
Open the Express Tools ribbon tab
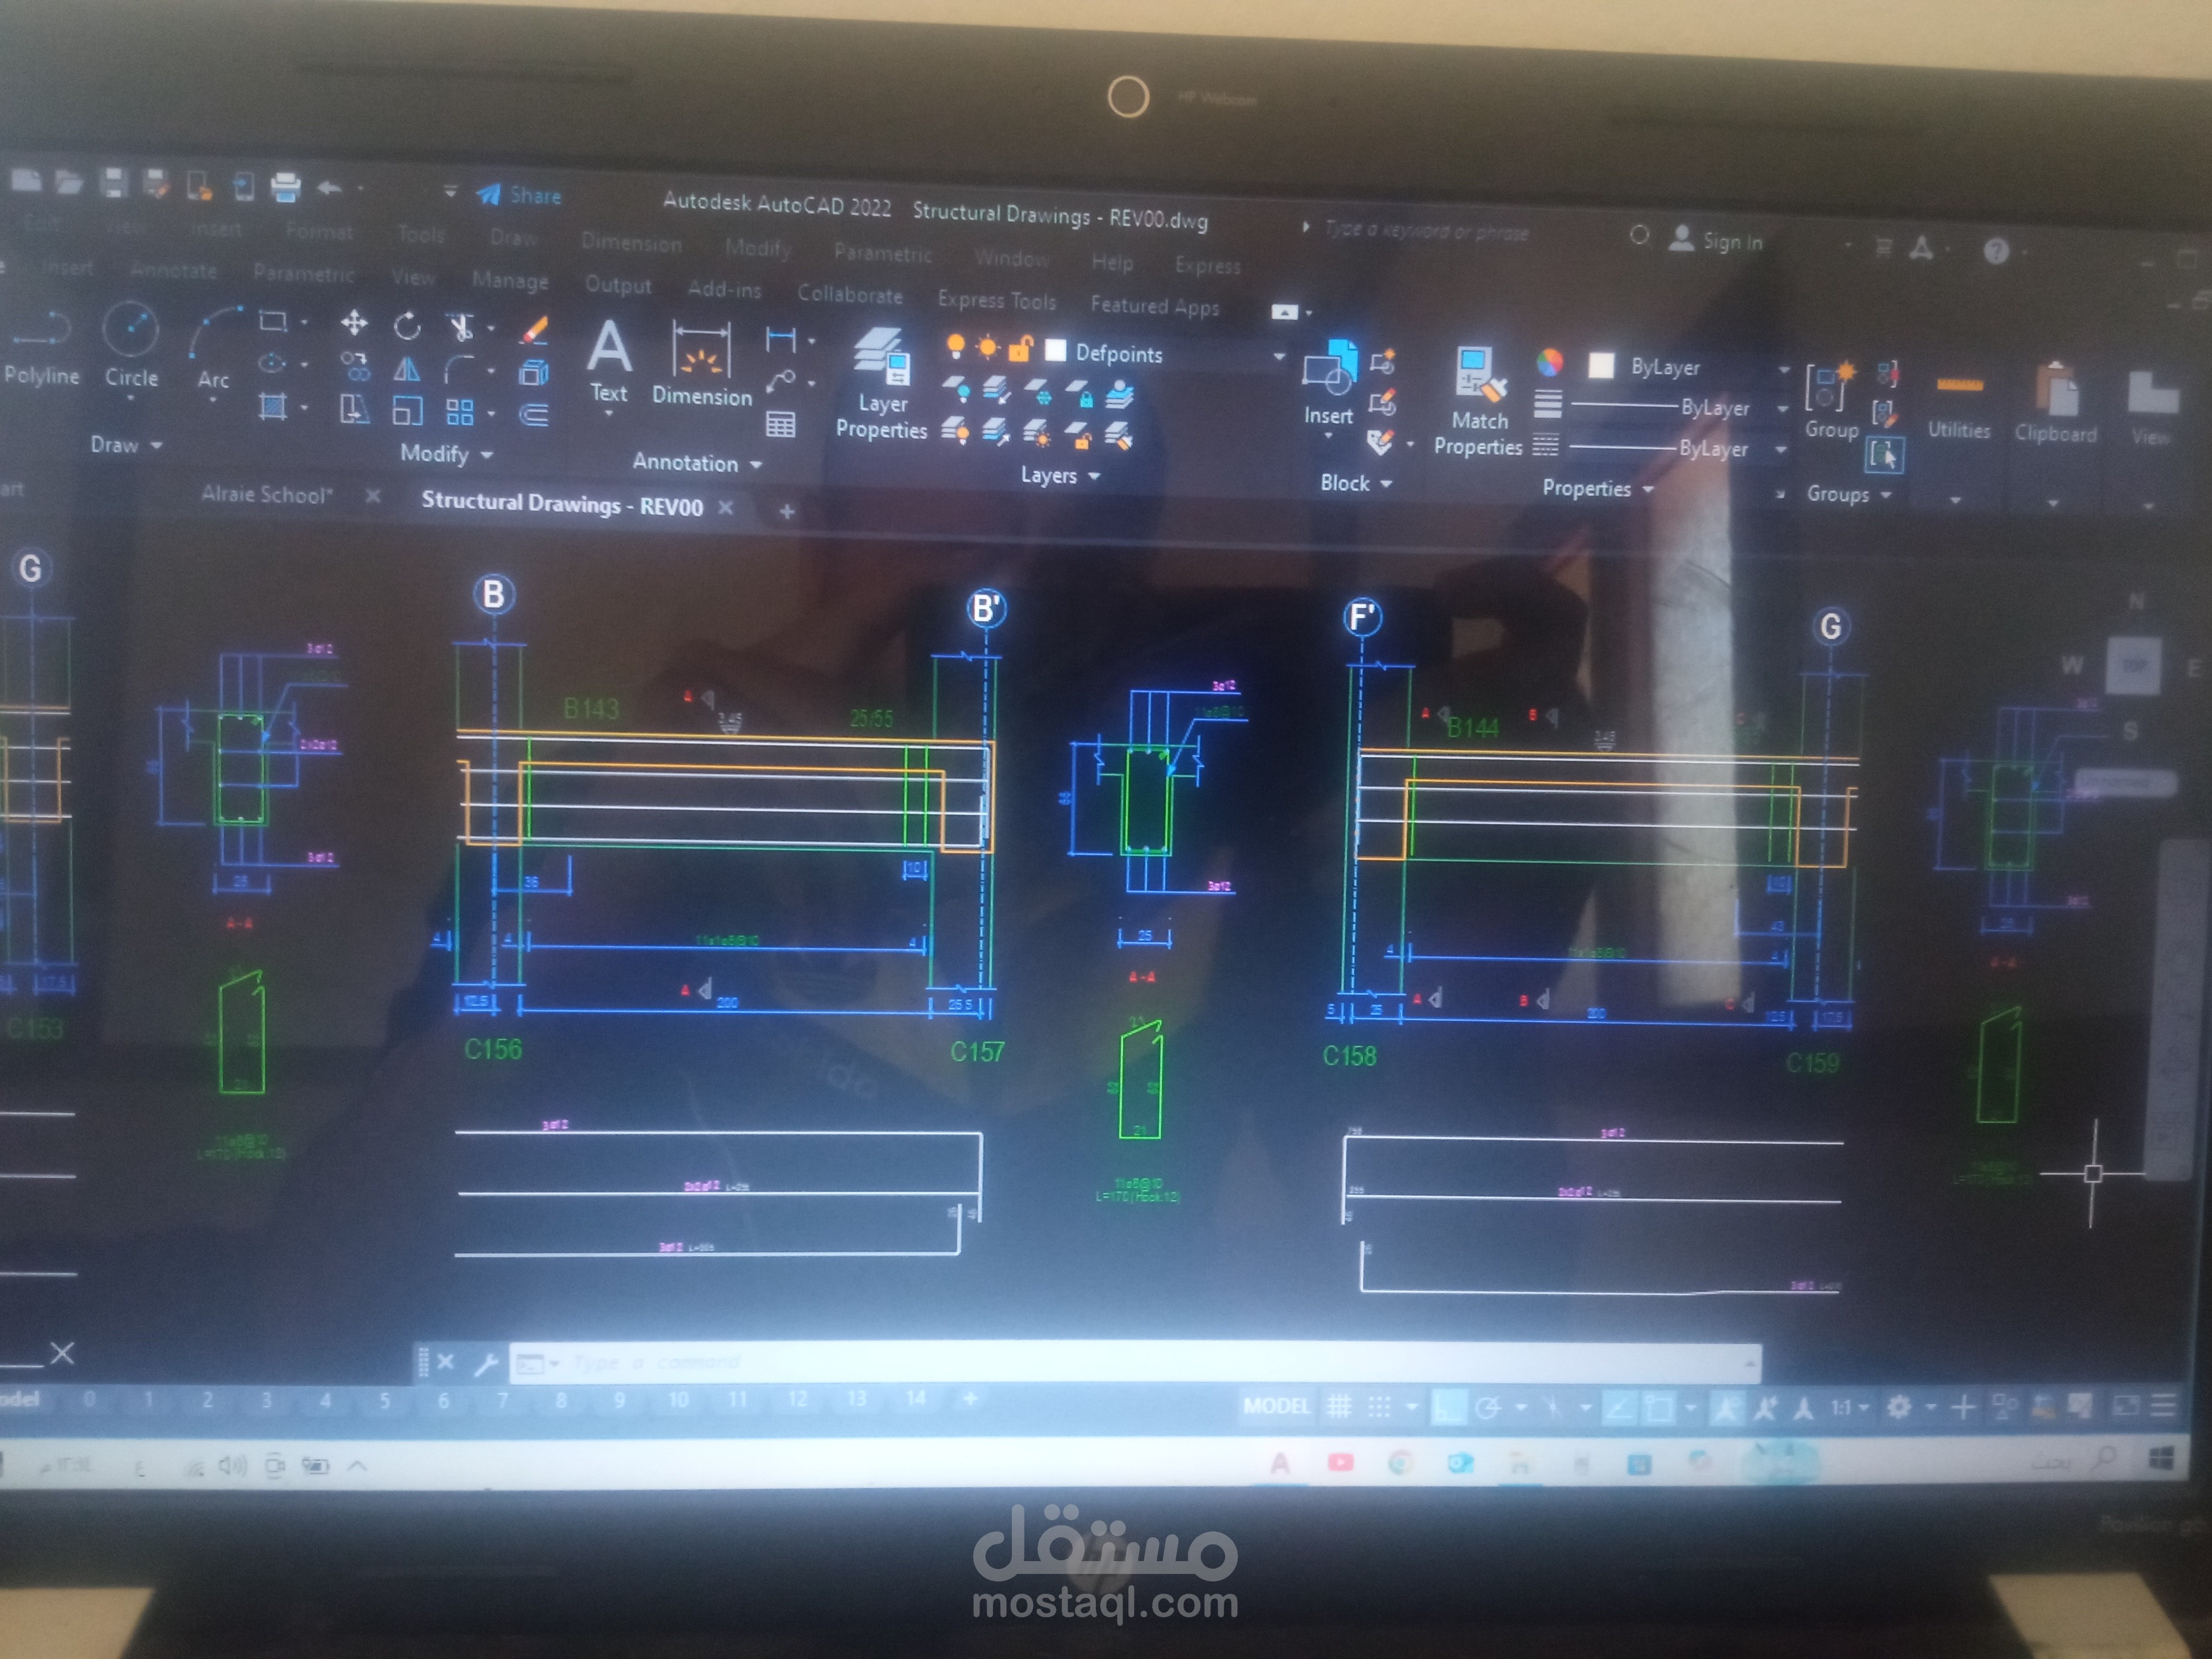click(x=996, y=300)
